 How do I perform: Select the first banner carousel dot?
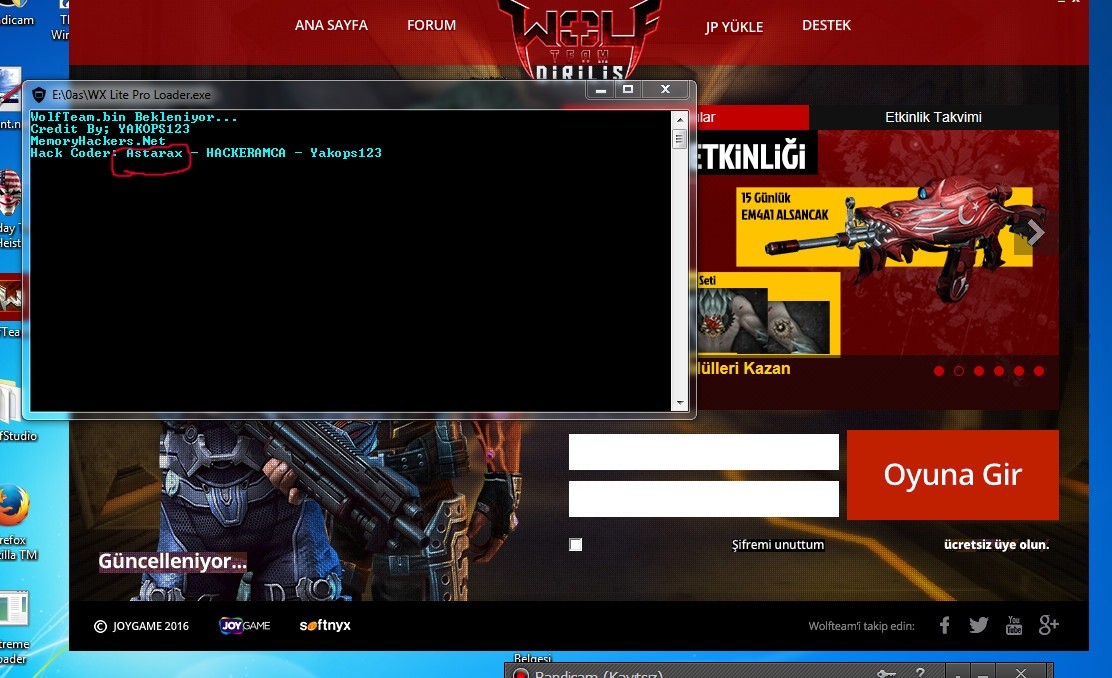[x=939, y=371]
